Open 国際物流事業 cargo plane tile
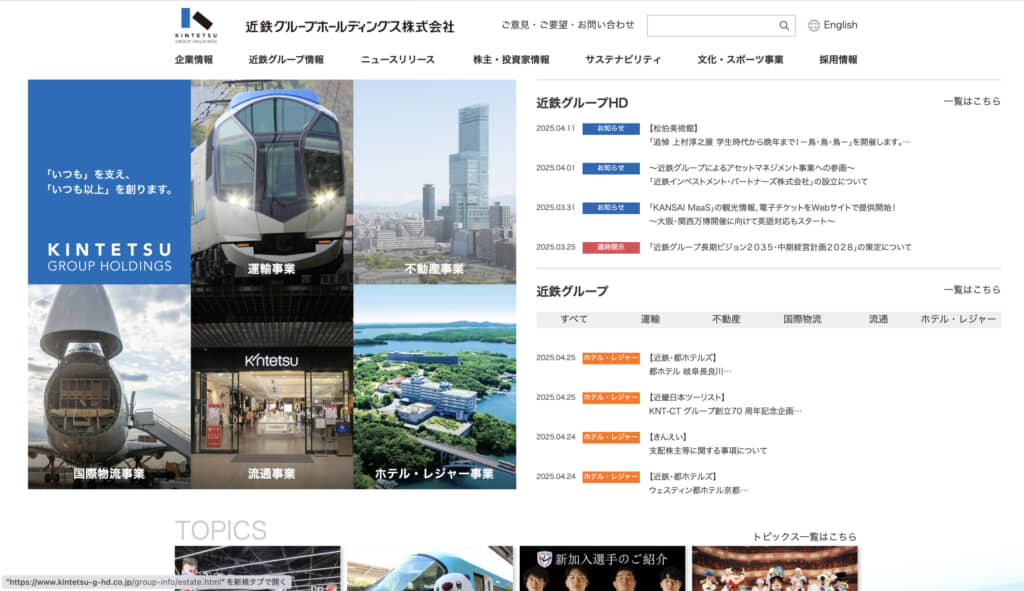The height and width of the screenshot is (591, 1024). 109,387
